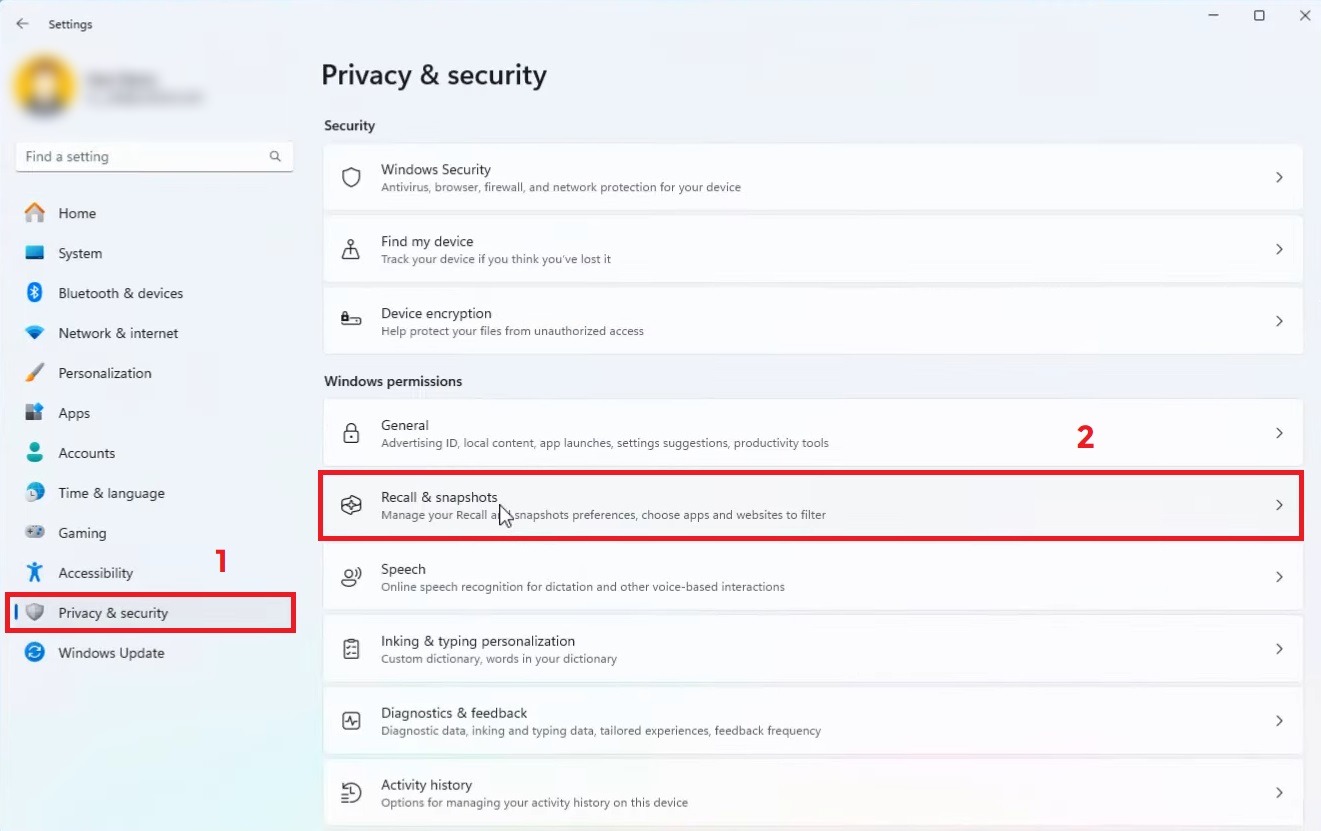The width and height of the screenshot is (1321, 831).
Task: Click the Windows Security shield icon
Action: click(x=351, y=177)
